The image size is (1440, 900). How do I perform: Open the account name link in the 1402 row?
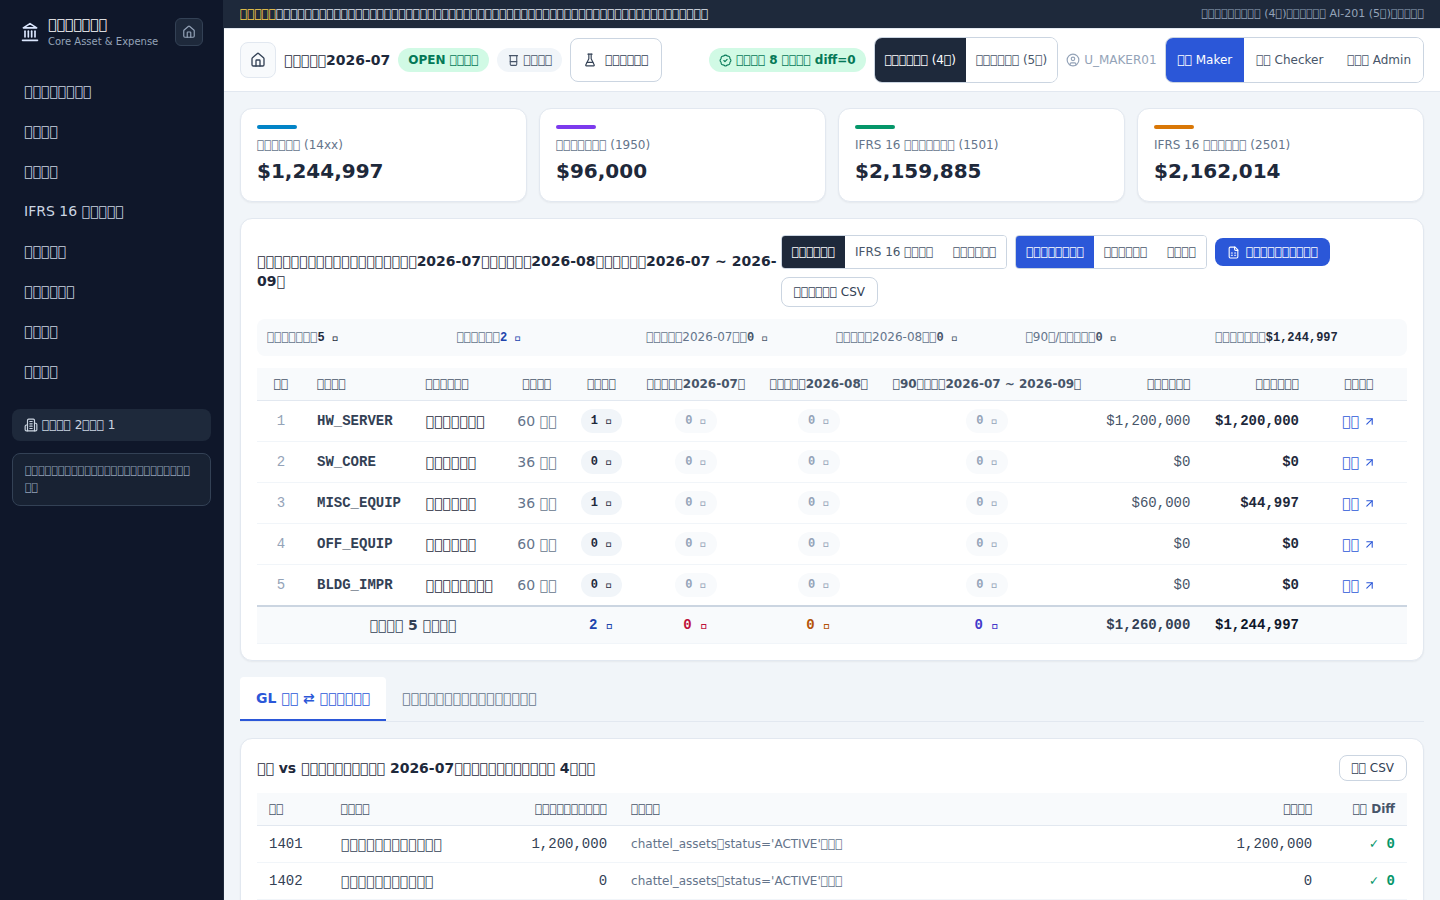[387, 882]
